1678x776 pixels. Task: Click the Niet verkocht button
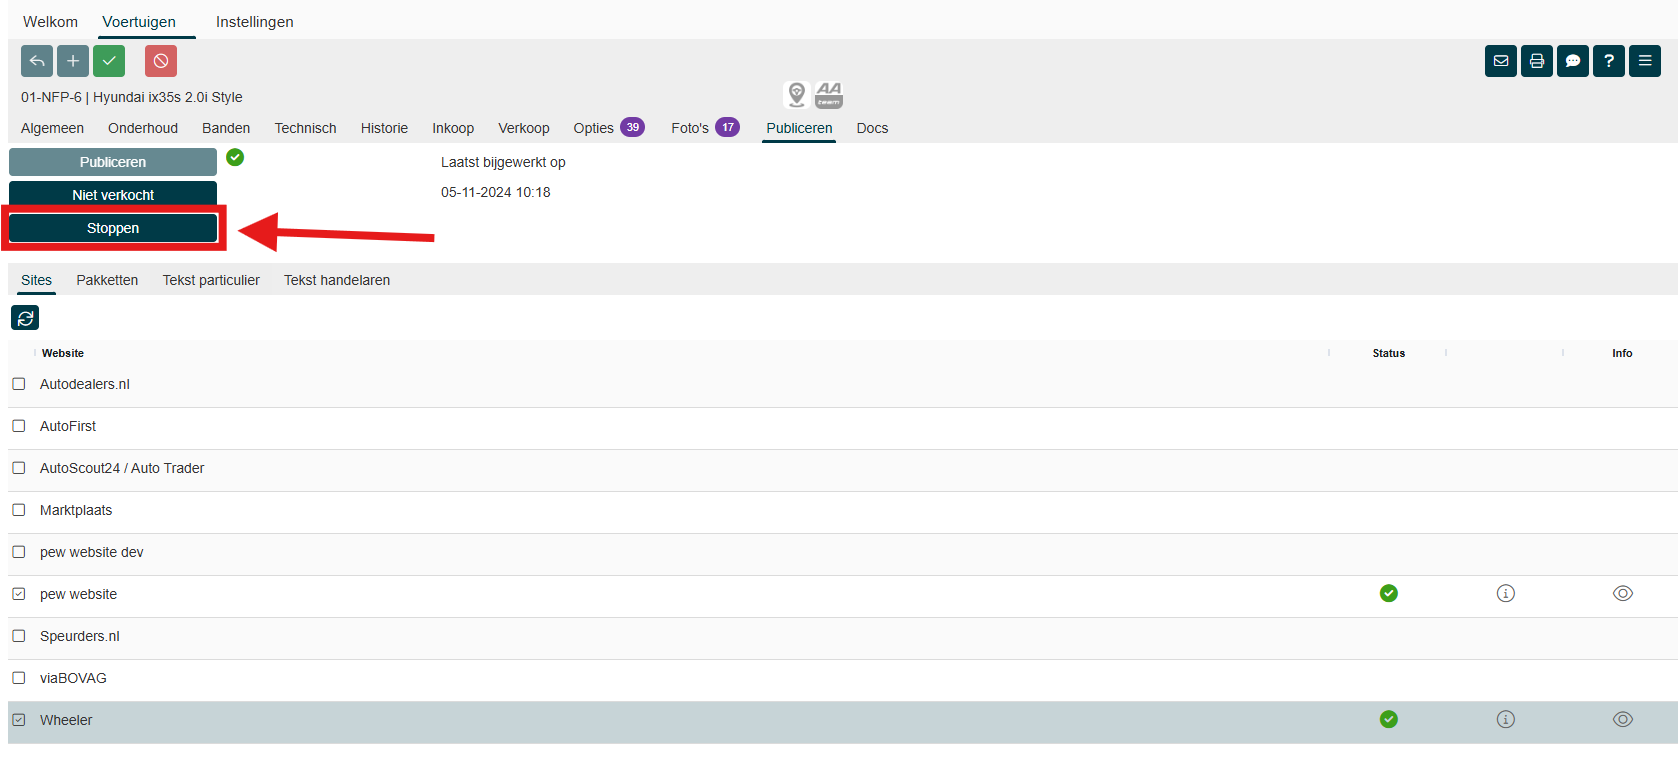[x=113, y=195]
